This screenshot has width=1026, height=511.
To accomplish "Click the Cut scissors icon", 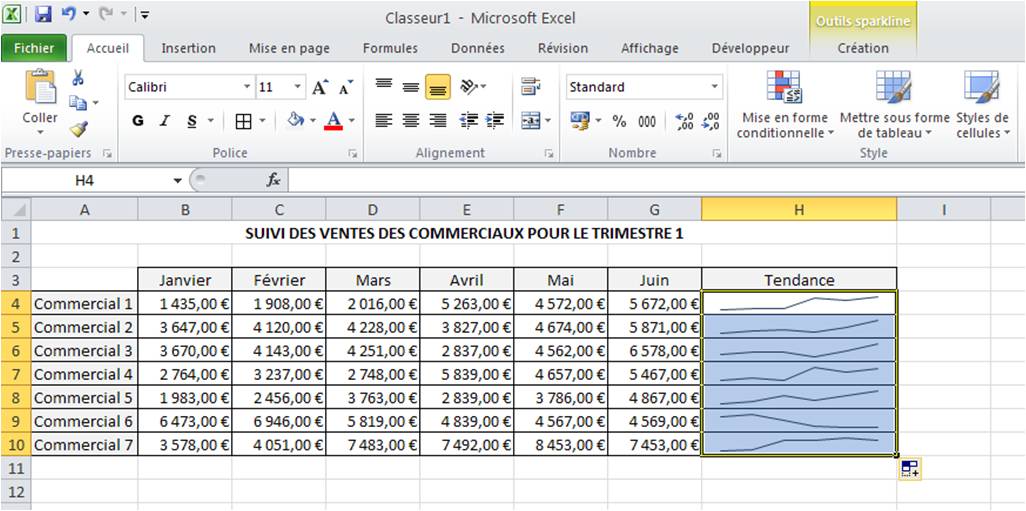I will [78, 78].
